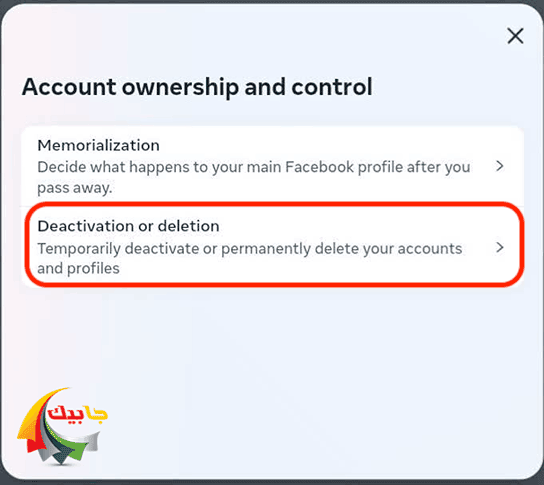
Task: Click the X icon at dialog corner
Action: tap(515, 36)
